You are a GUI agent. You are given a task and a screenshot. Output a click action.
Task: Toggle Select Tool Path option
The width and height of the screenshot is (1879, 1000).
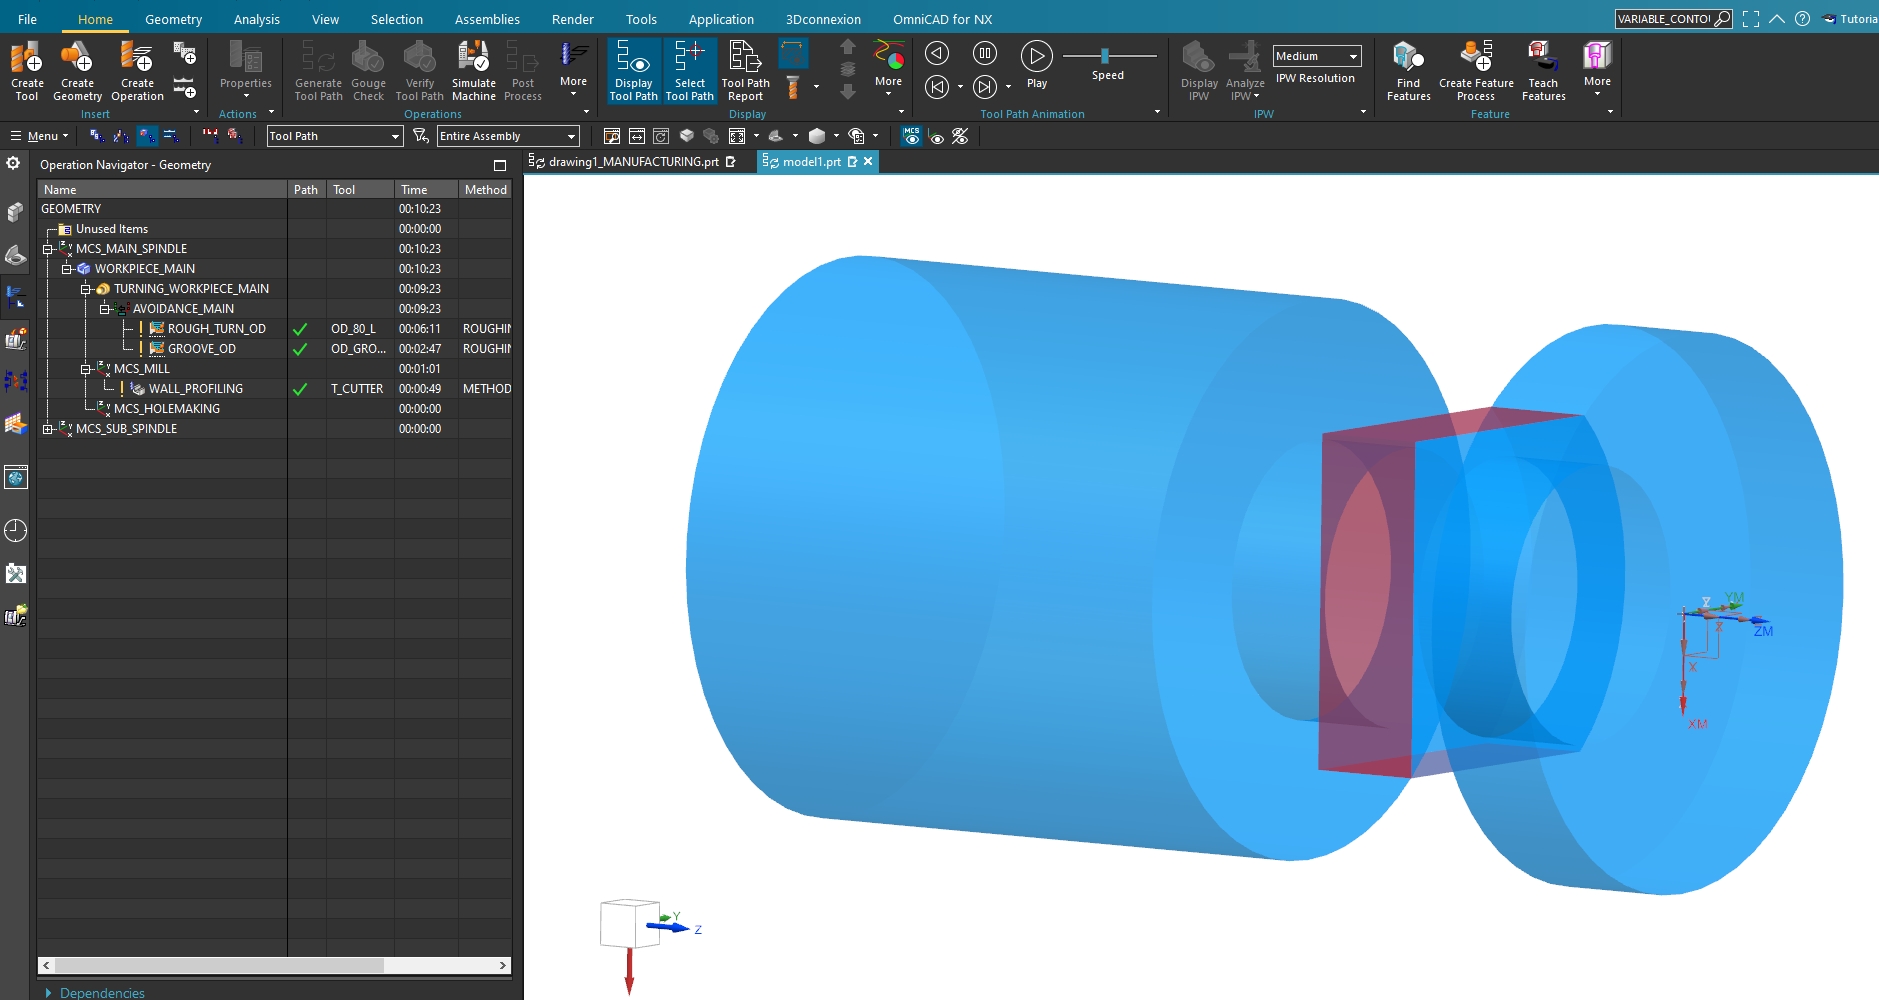(690, 70)
